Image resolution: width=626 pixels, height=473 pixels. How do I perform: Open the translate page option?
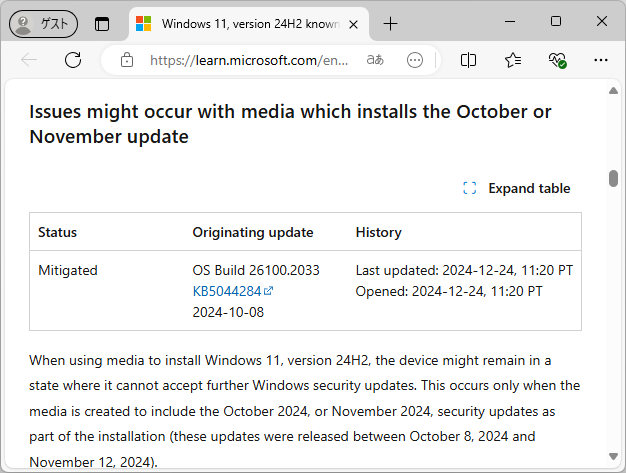(x=375, y=60)
